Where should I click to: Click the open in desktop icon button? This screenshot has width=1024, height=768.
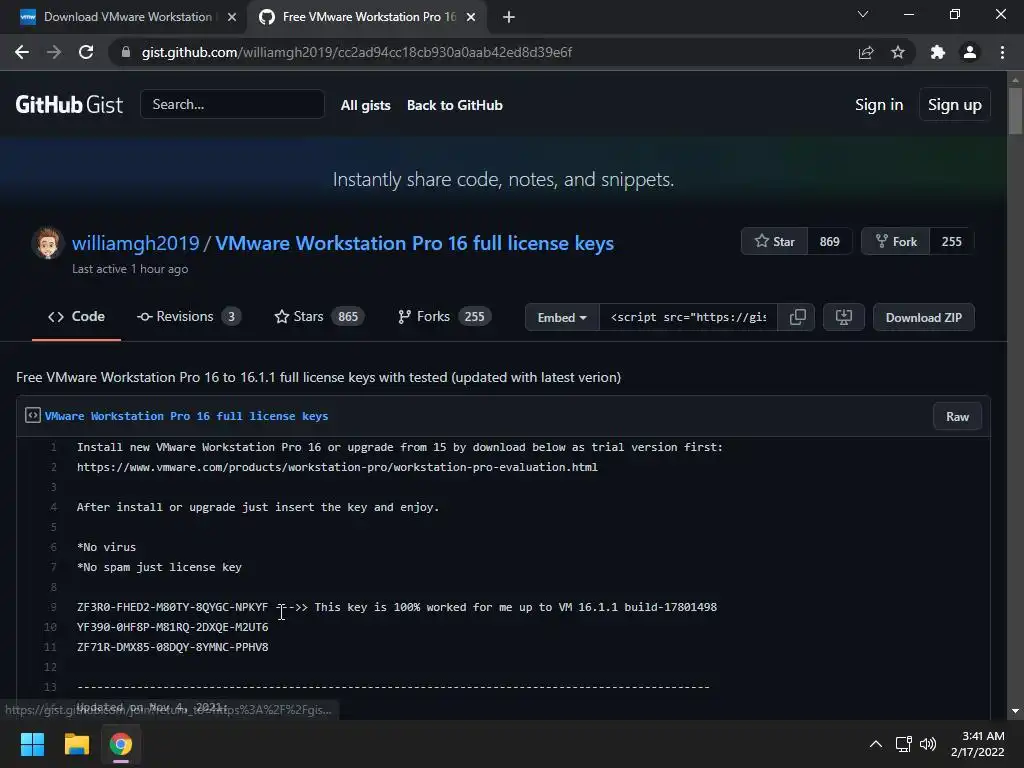[844, 317]
